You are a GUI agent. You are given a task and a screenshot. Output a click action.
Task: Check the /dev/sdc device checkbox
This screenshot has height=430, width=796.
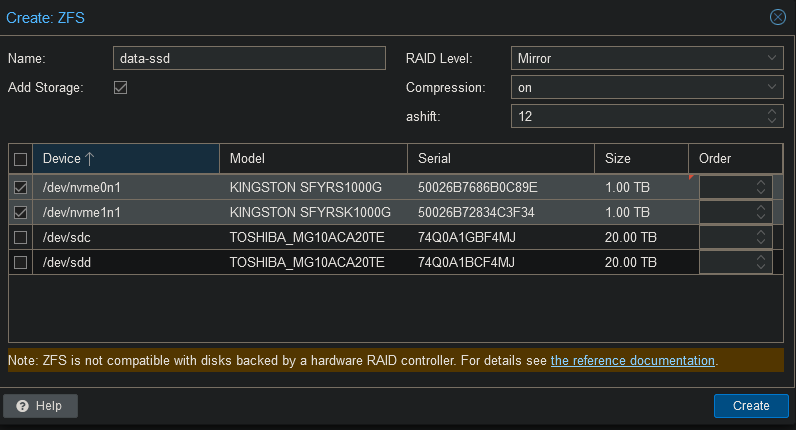click(21, 237)
